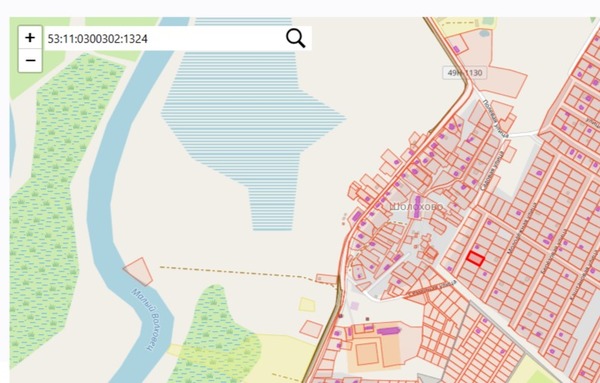
Task: Select the tall purple building beside Шолохово label
Action: point(417,207)
